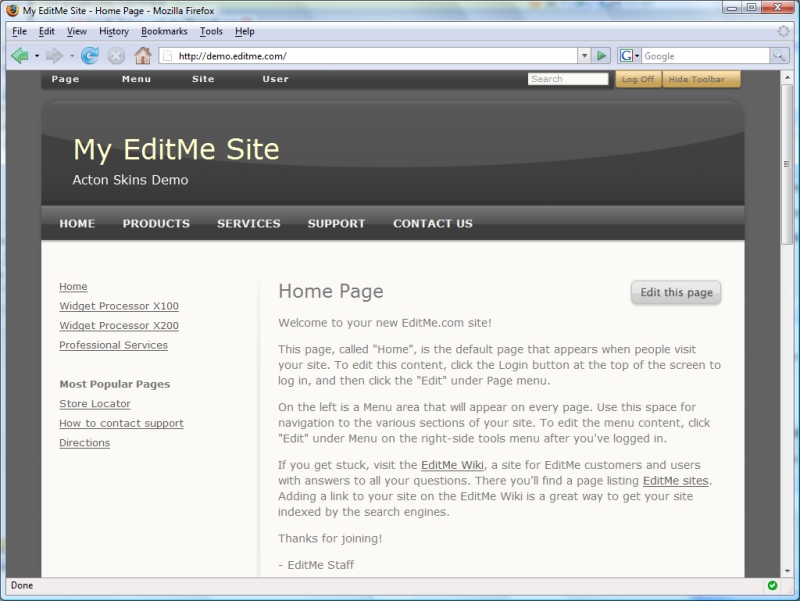The width and height of the screenshot is (800, 601).
Task: Open the Store Locator link
Action: [x=95, y=404]
